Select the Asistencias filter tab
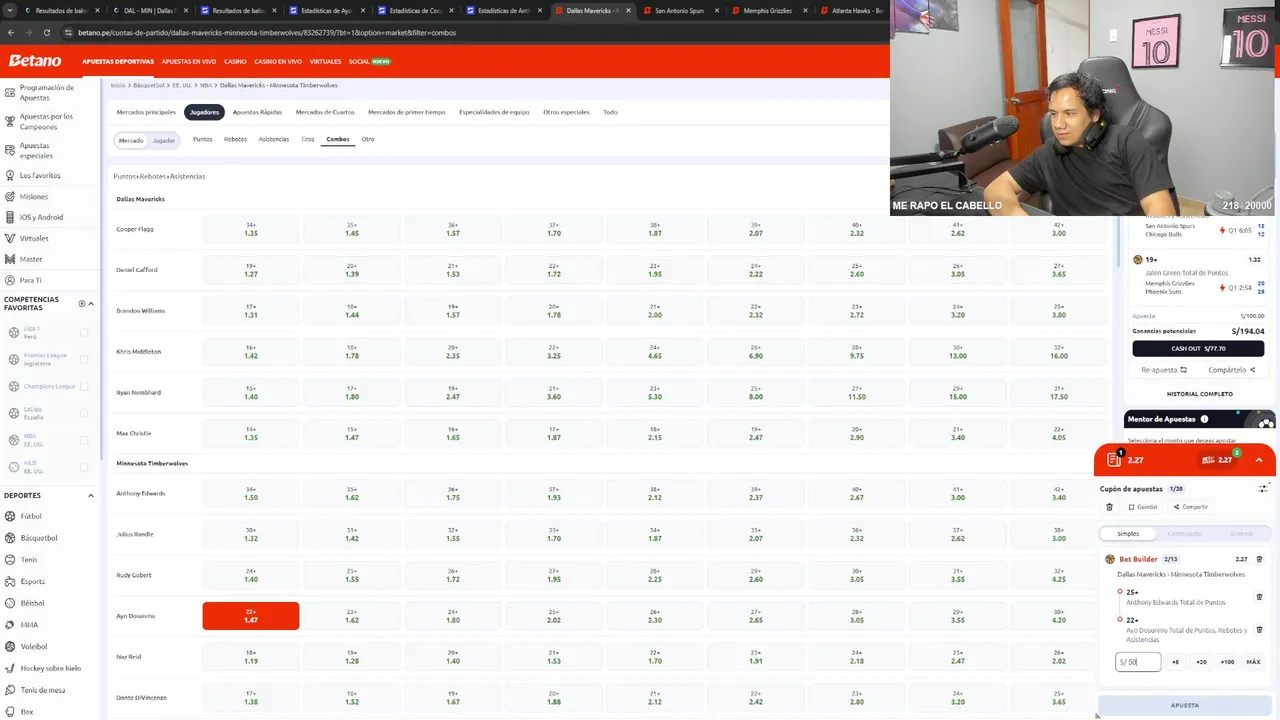 point(274,139)
